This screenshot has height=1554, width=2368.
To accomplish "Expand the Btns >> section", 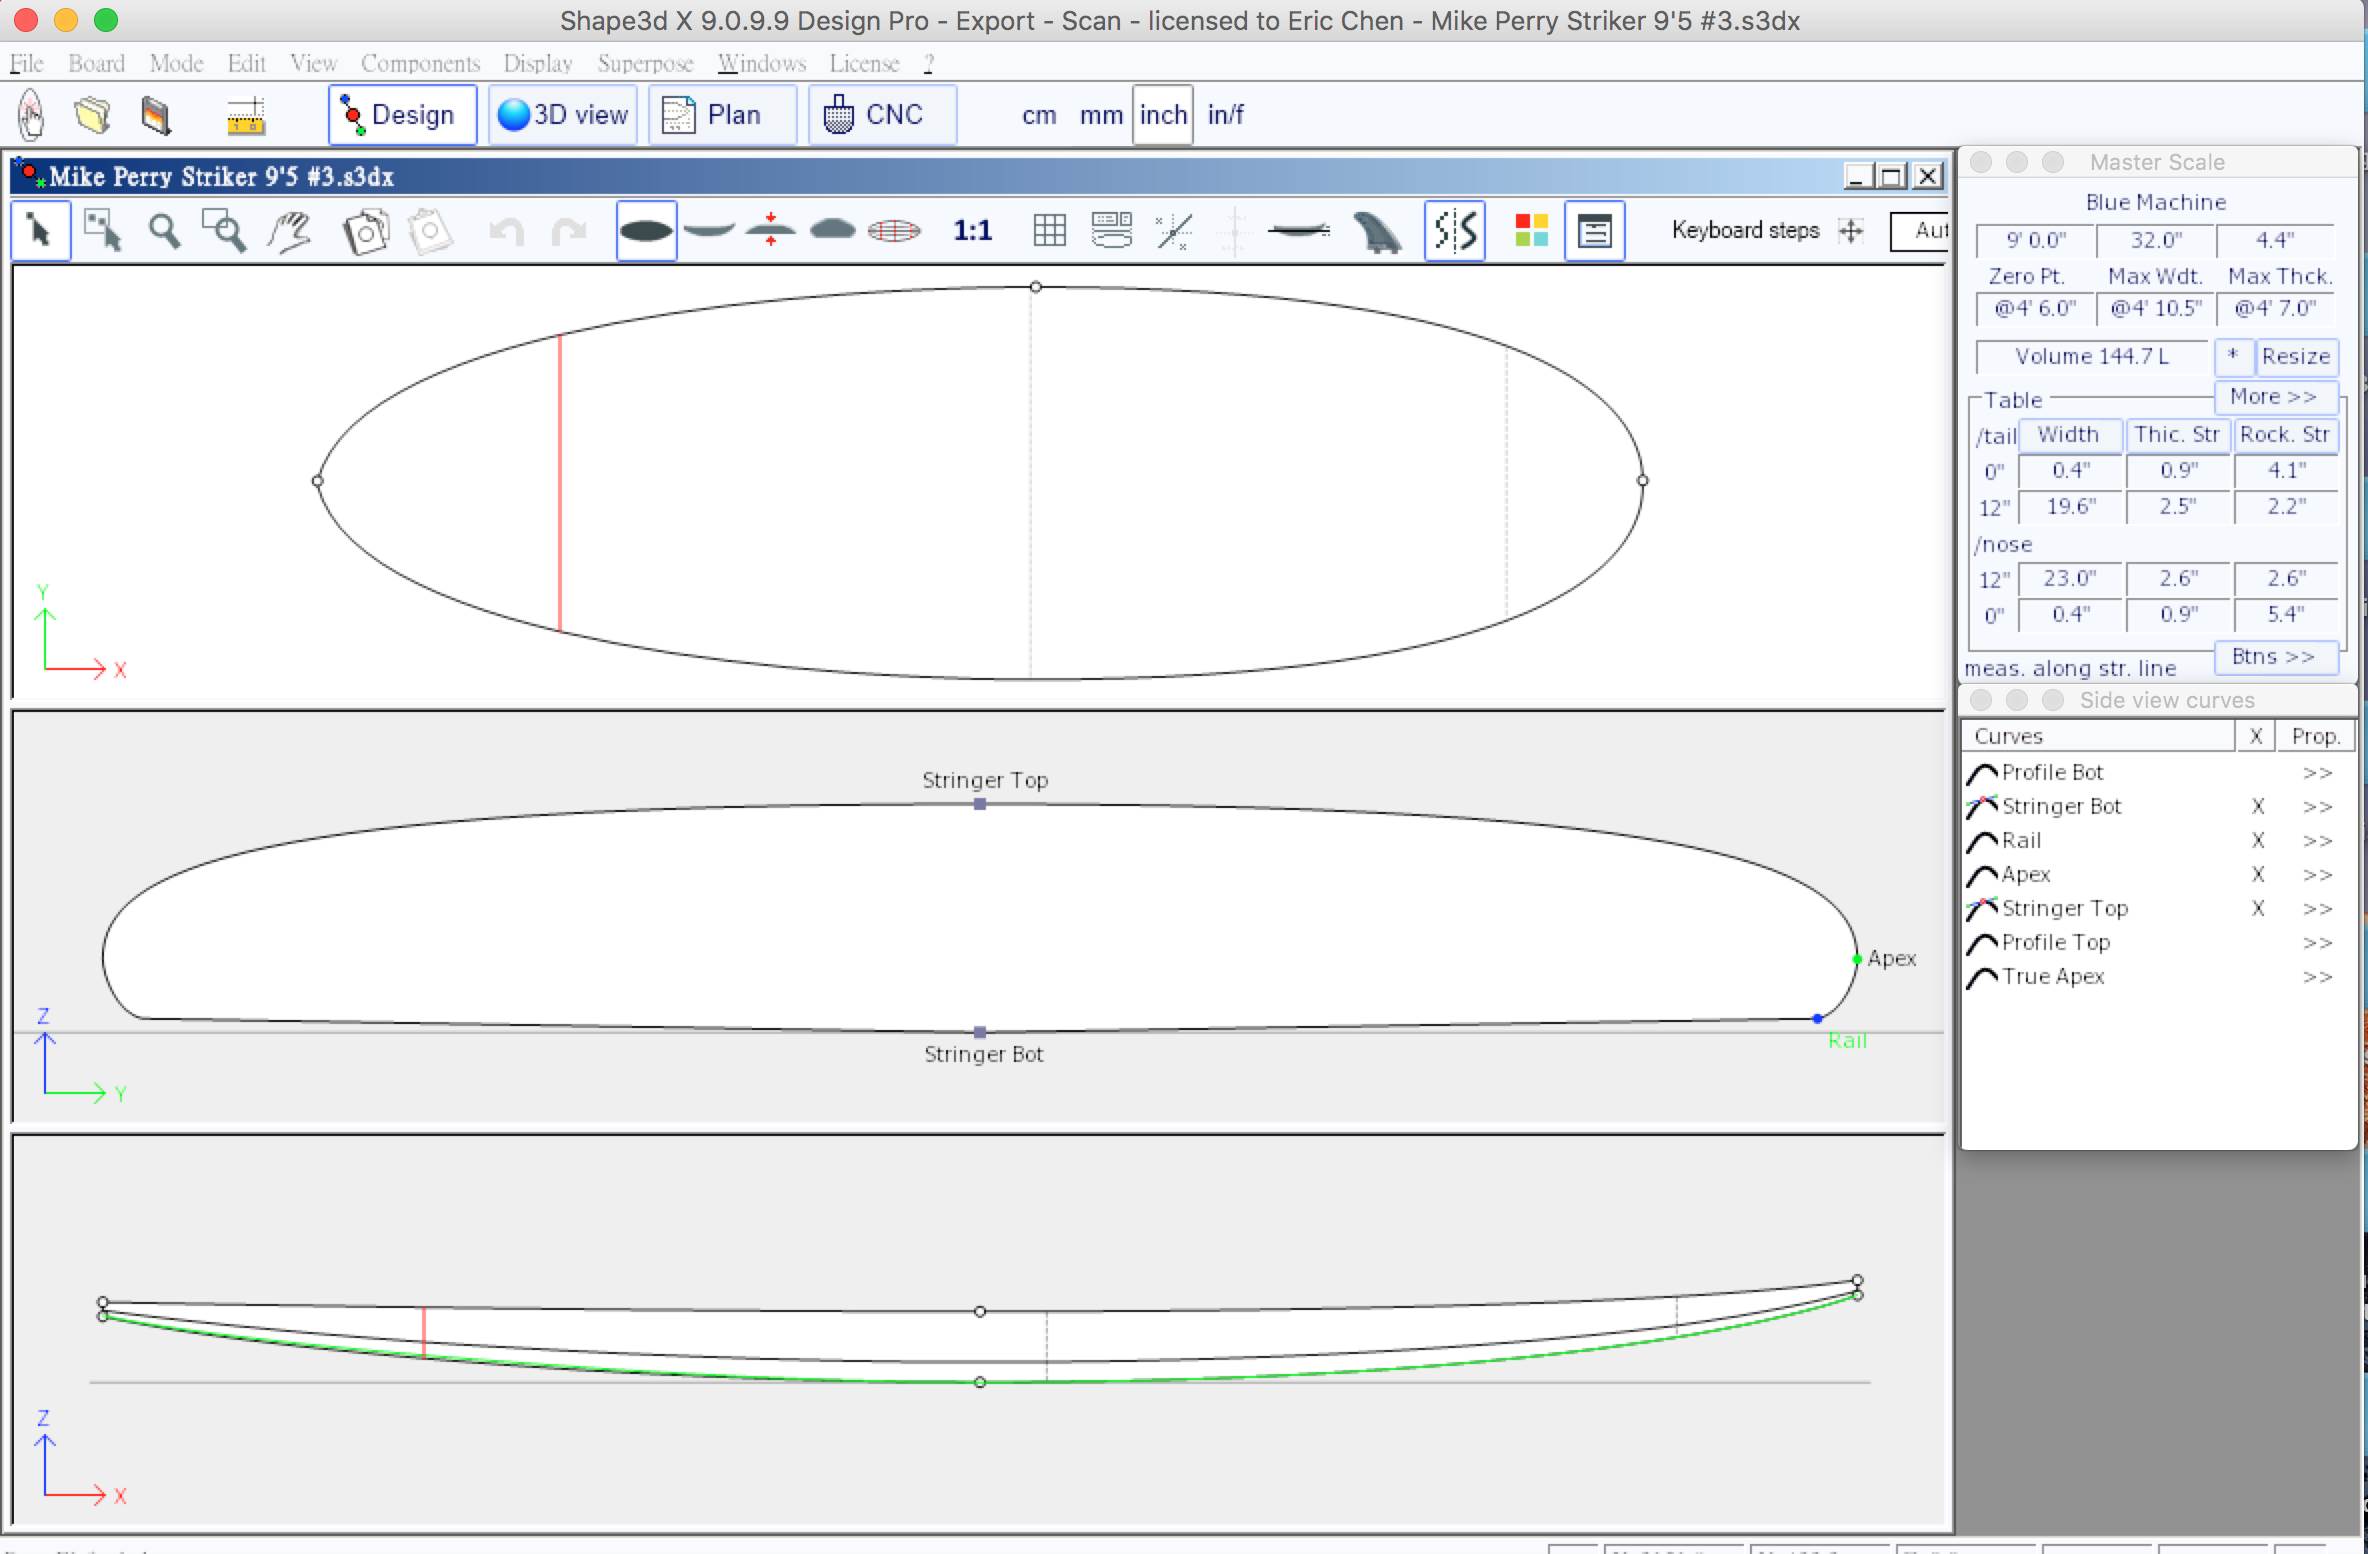I will (2274, 656).
